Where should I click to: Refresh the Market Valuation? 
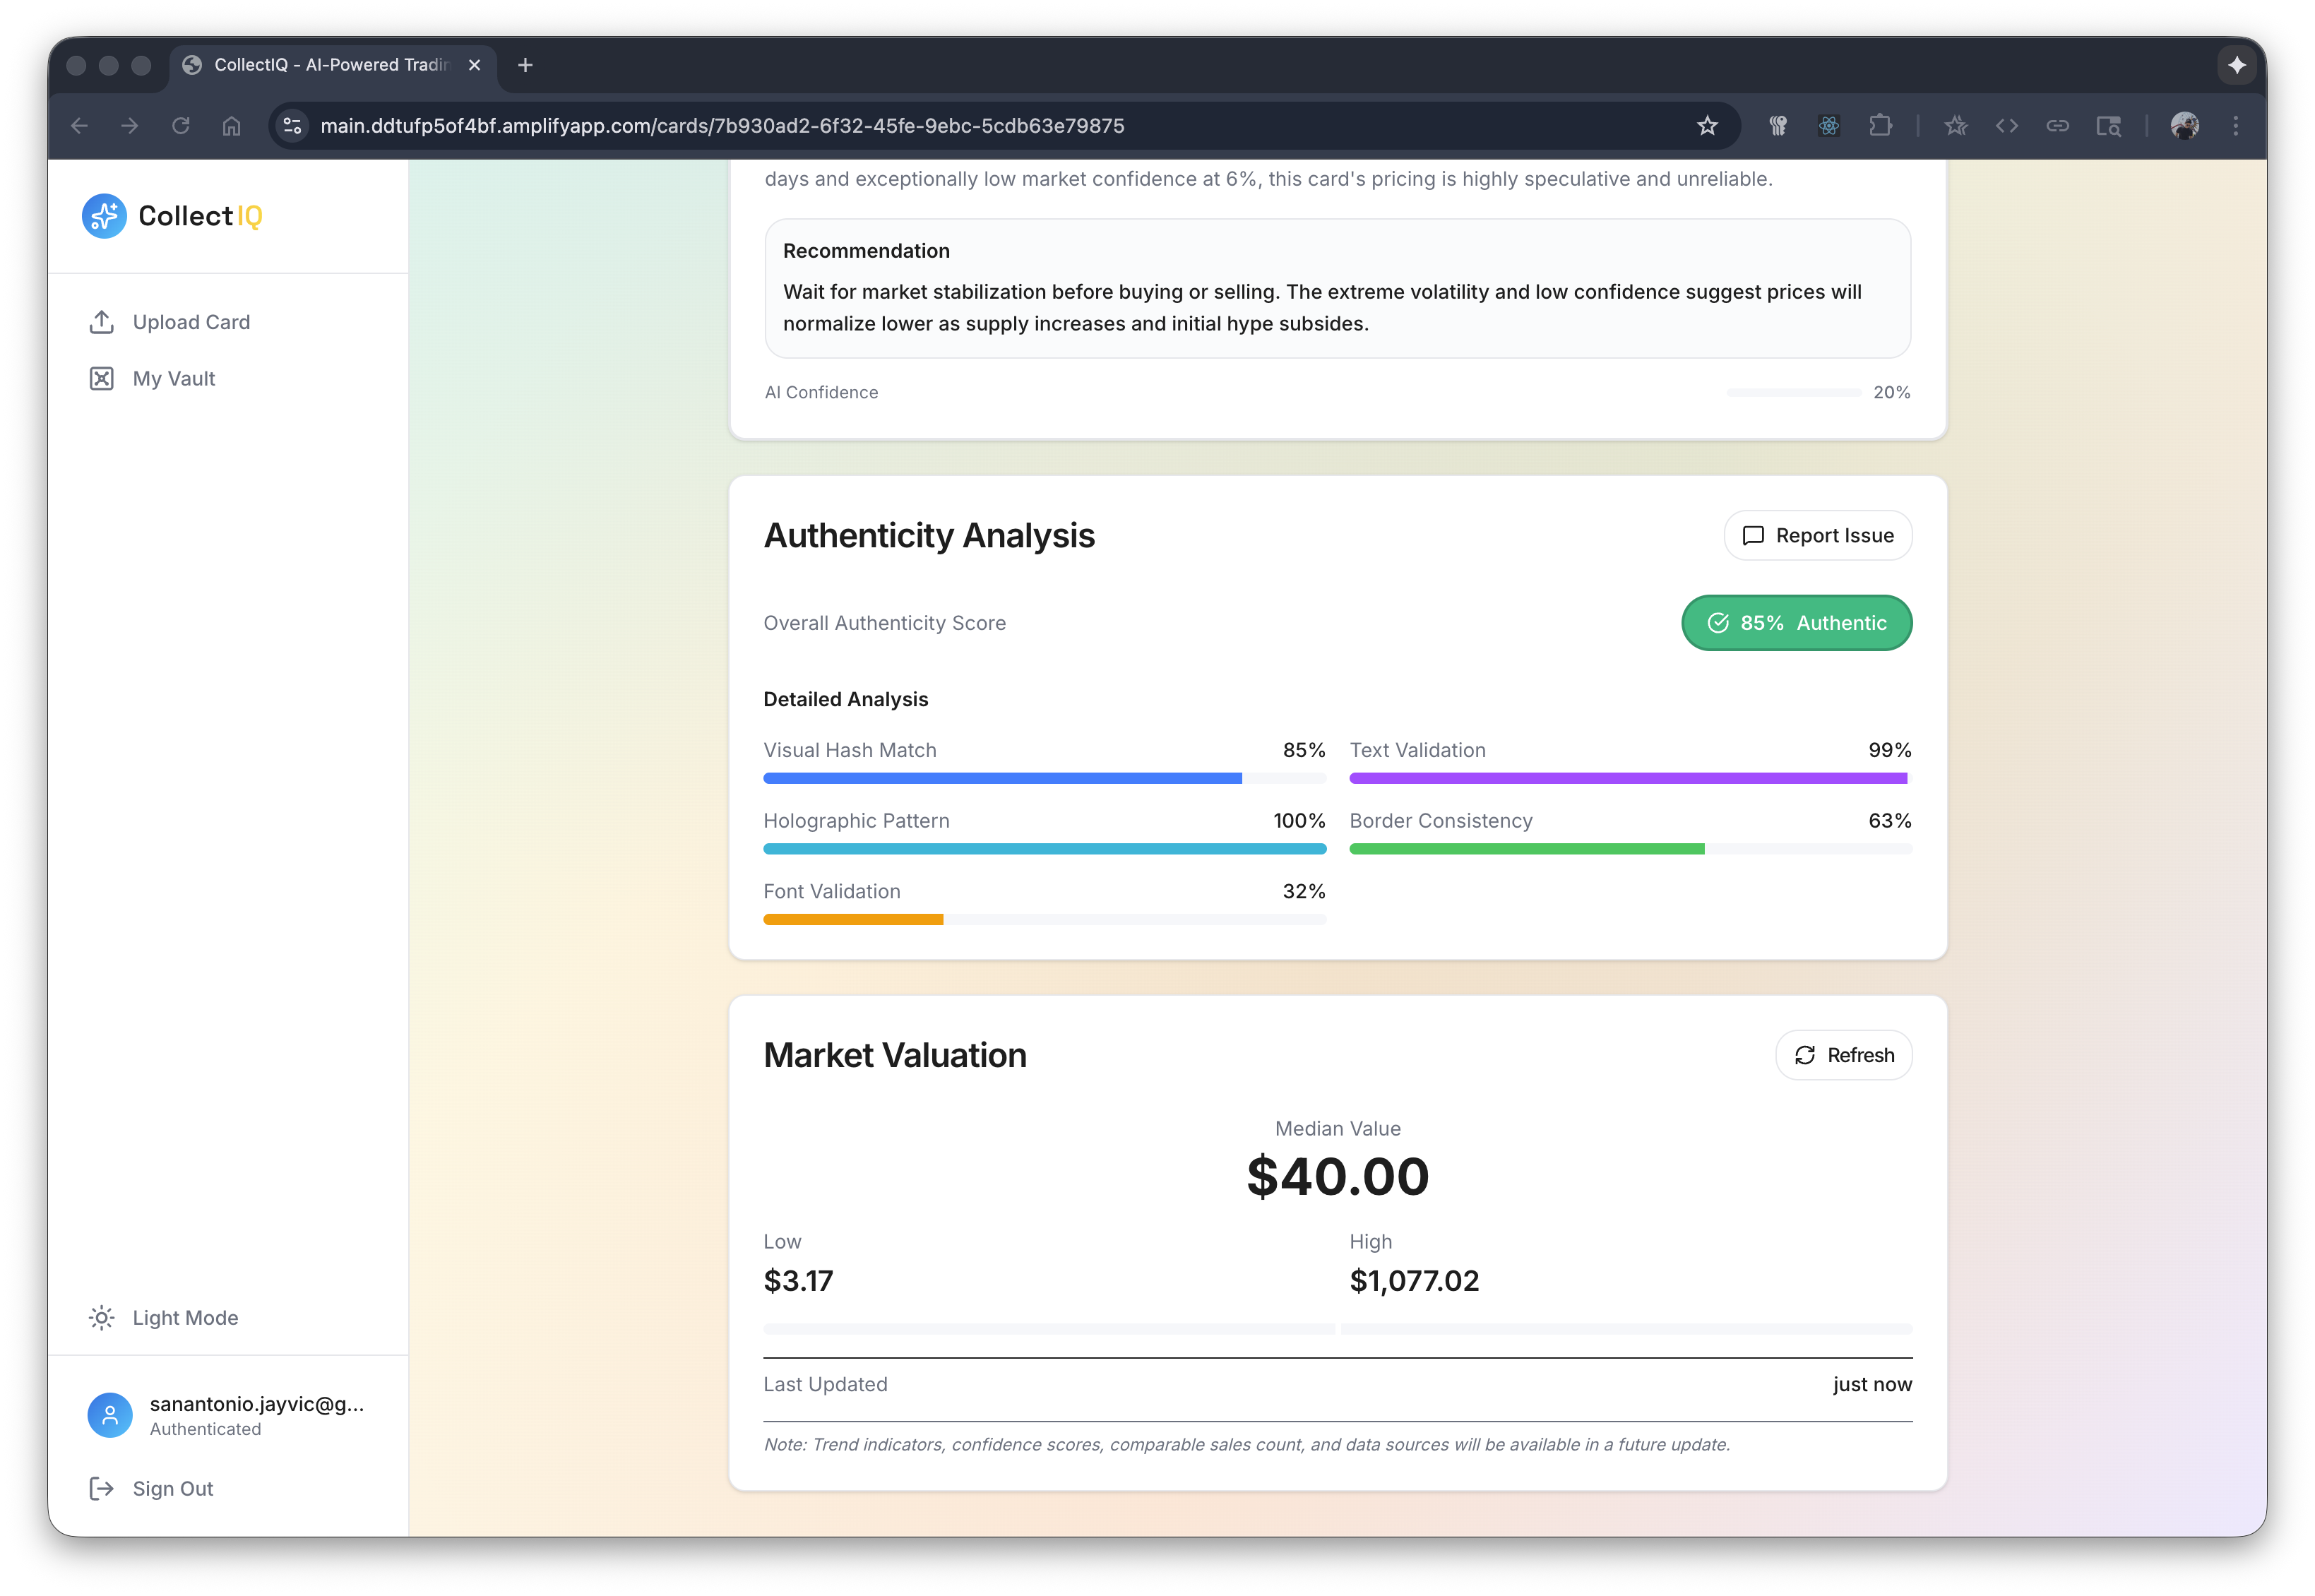click(x=1843, y=1055)
